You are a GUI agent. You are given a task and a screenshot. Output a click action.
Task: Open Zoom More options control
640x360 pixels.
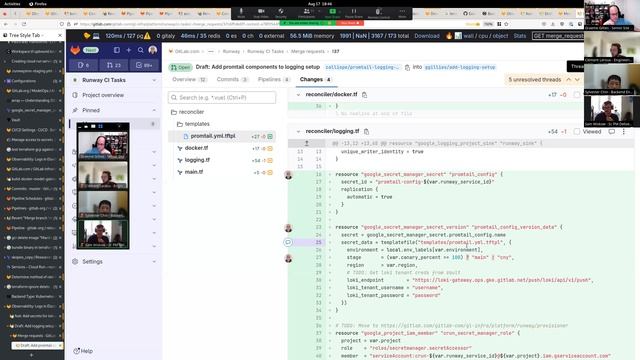coord(402,13)
